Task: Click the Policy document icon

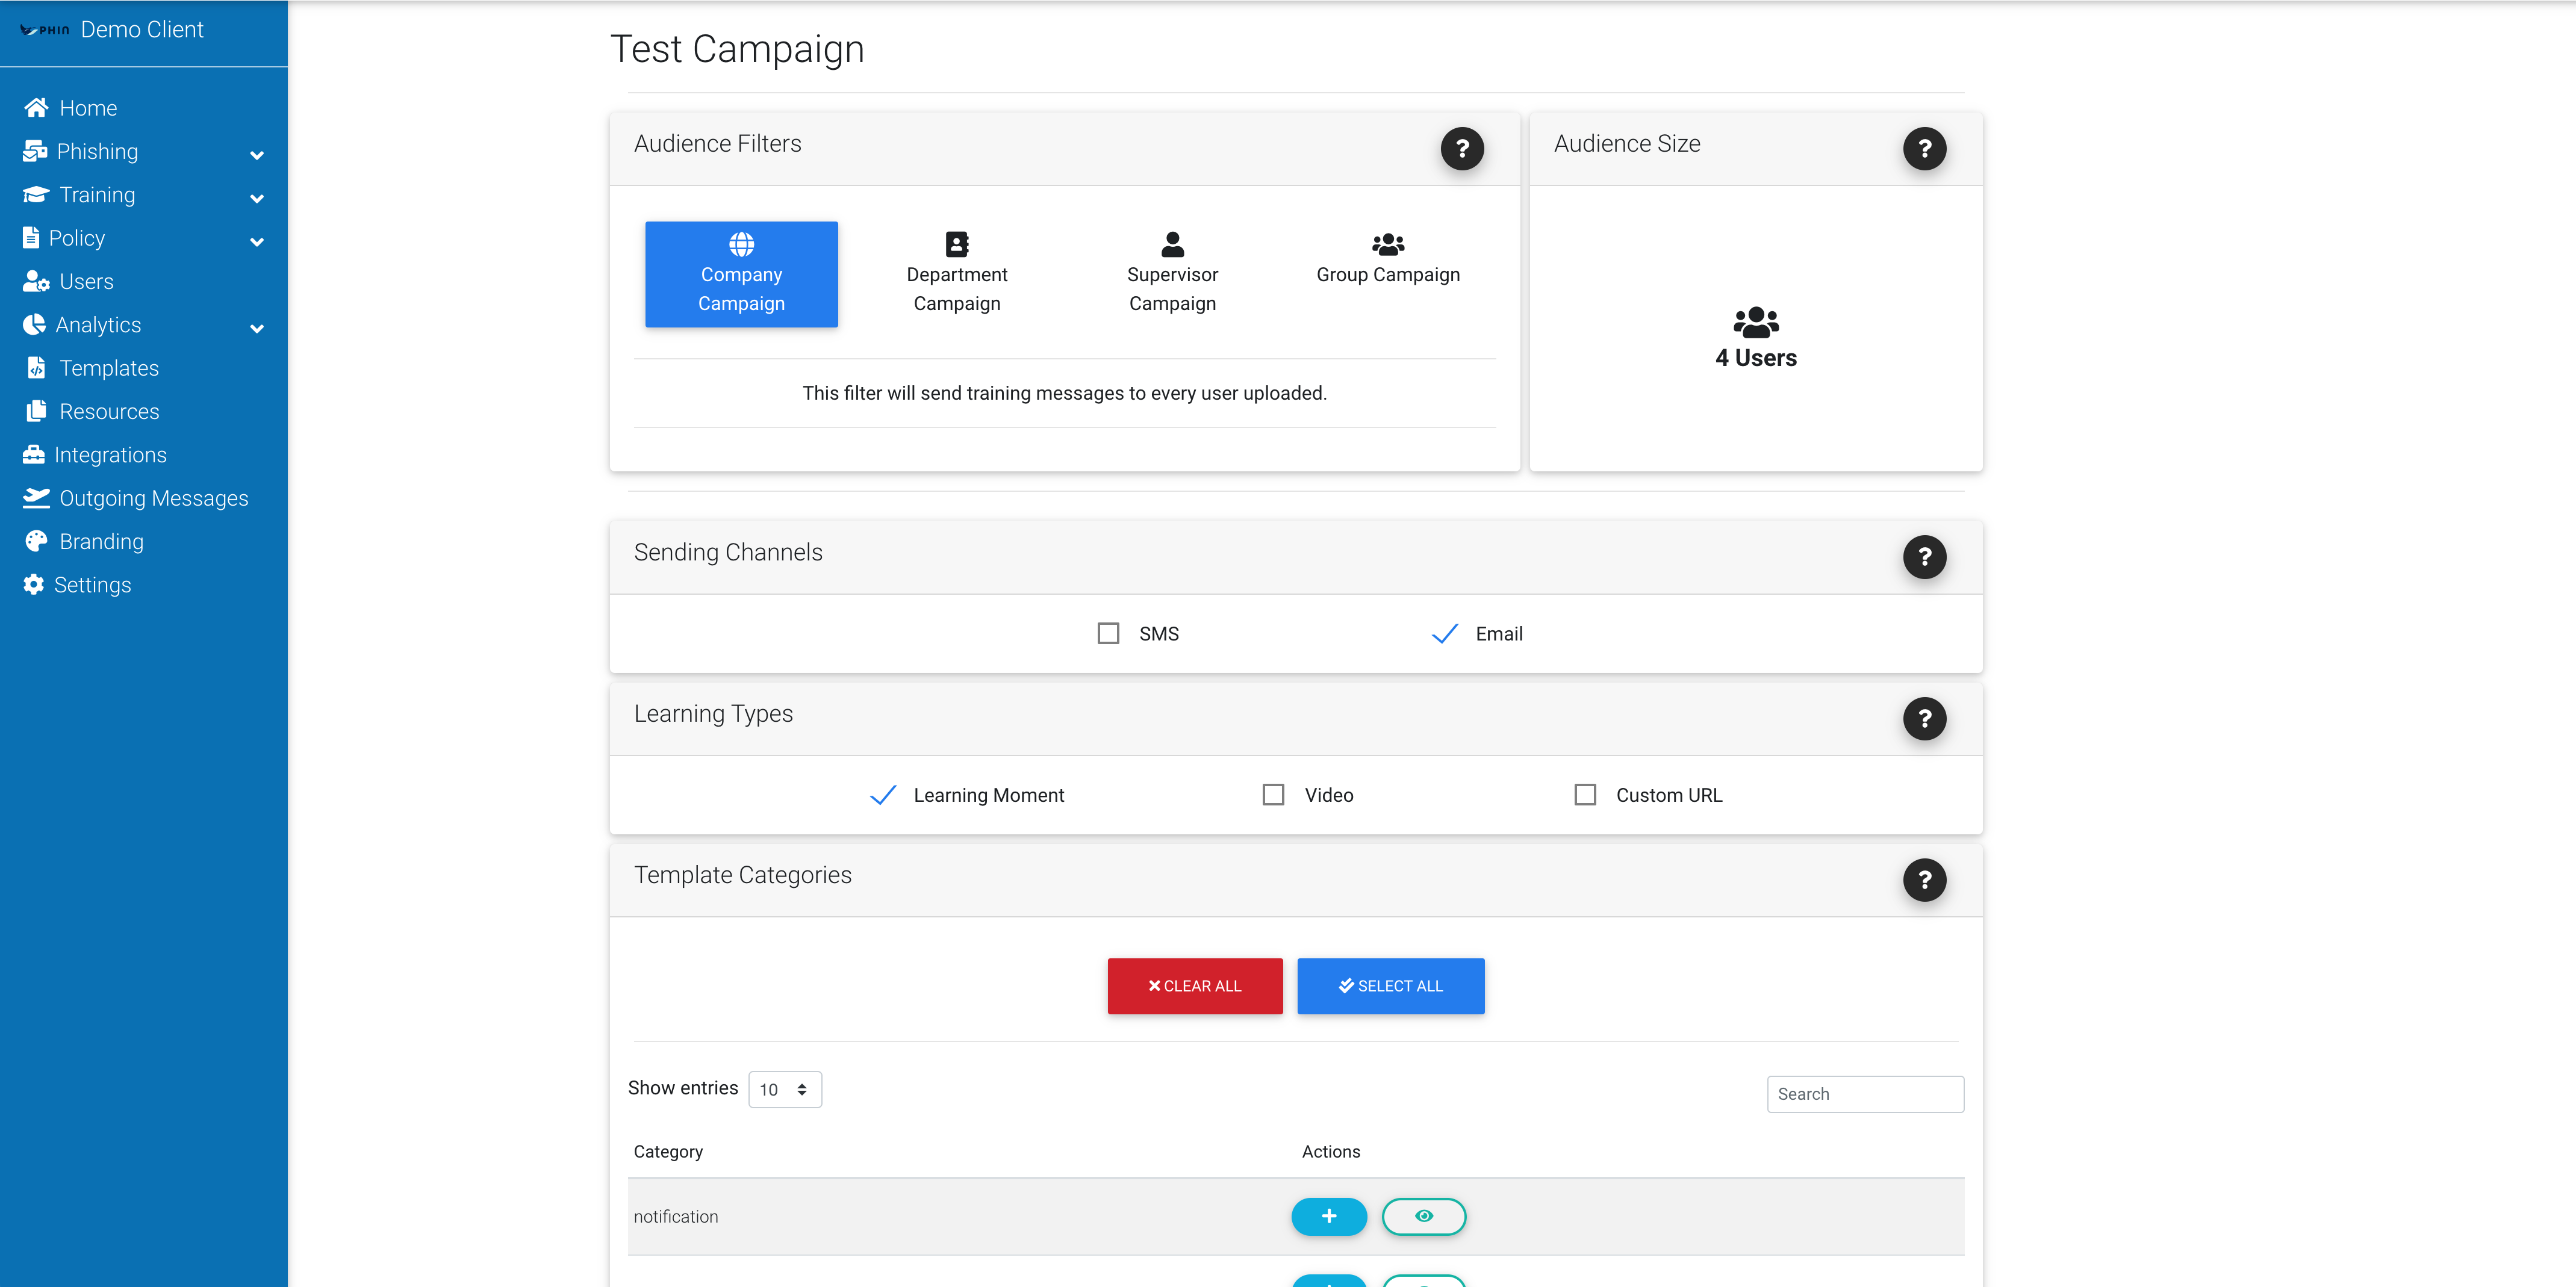Action: (x=31, y=238)
